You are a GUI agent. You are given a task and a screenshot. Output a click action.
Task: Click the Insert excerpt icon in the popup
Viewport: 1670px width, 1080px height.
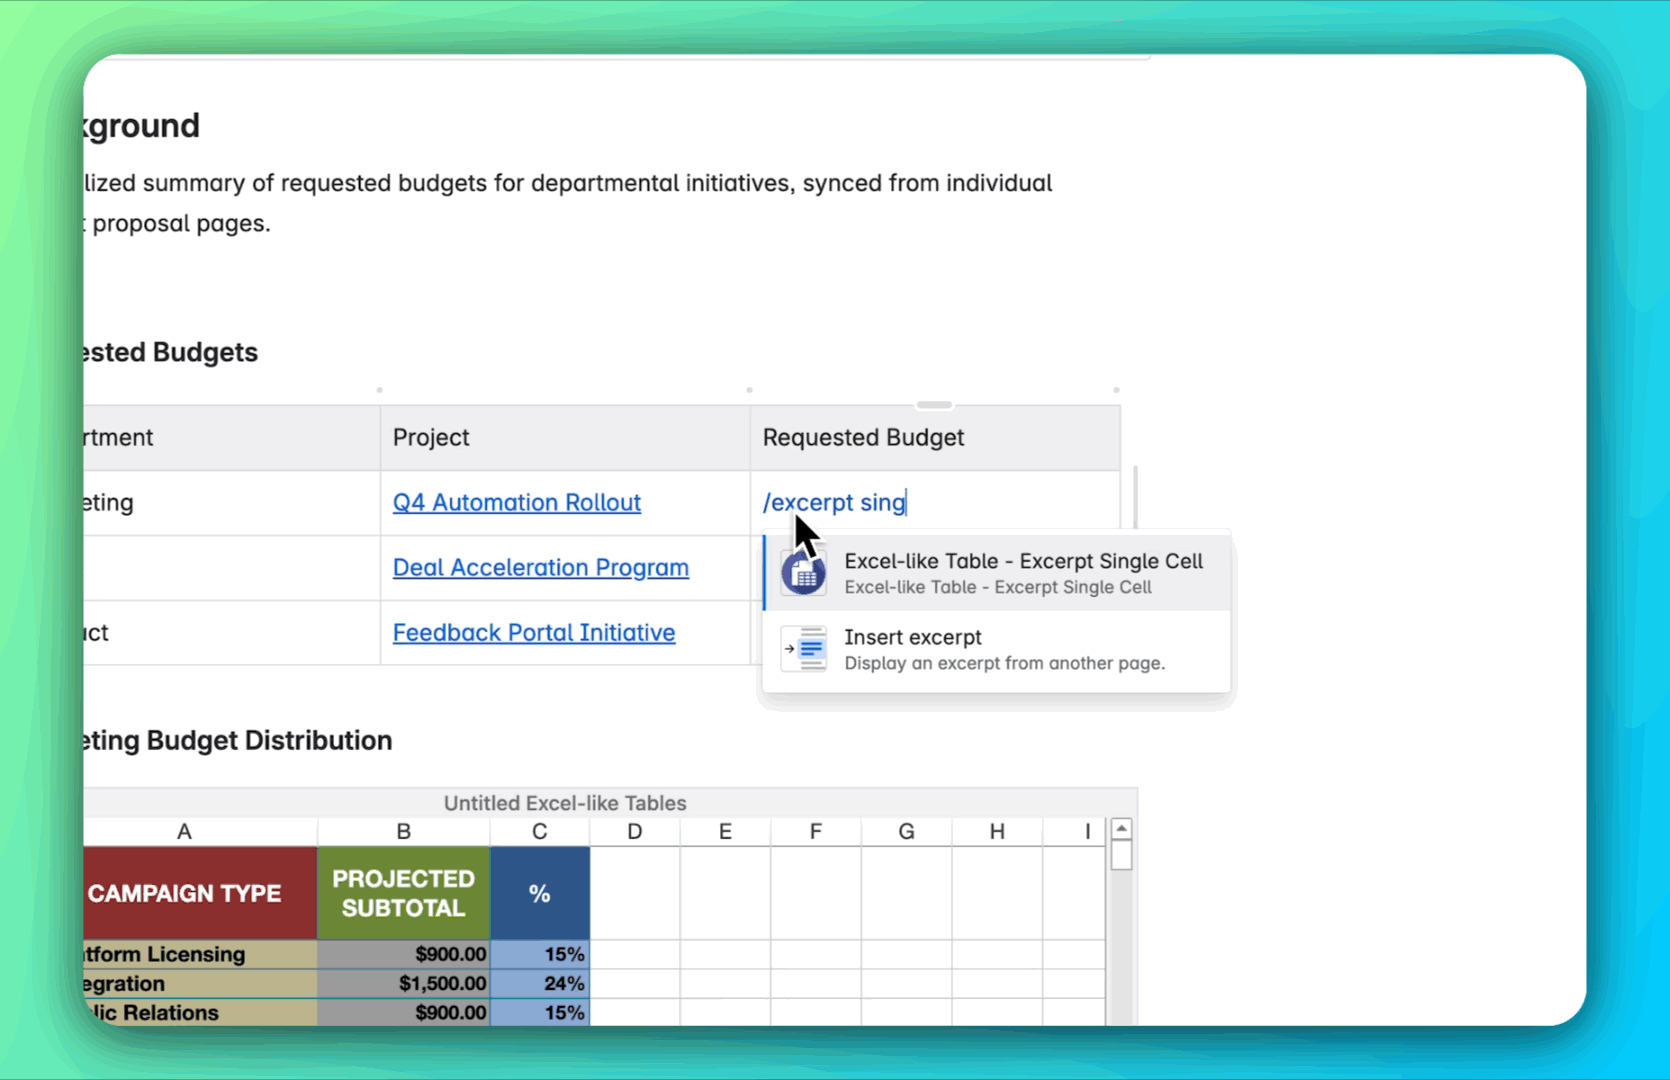point(804,648)
